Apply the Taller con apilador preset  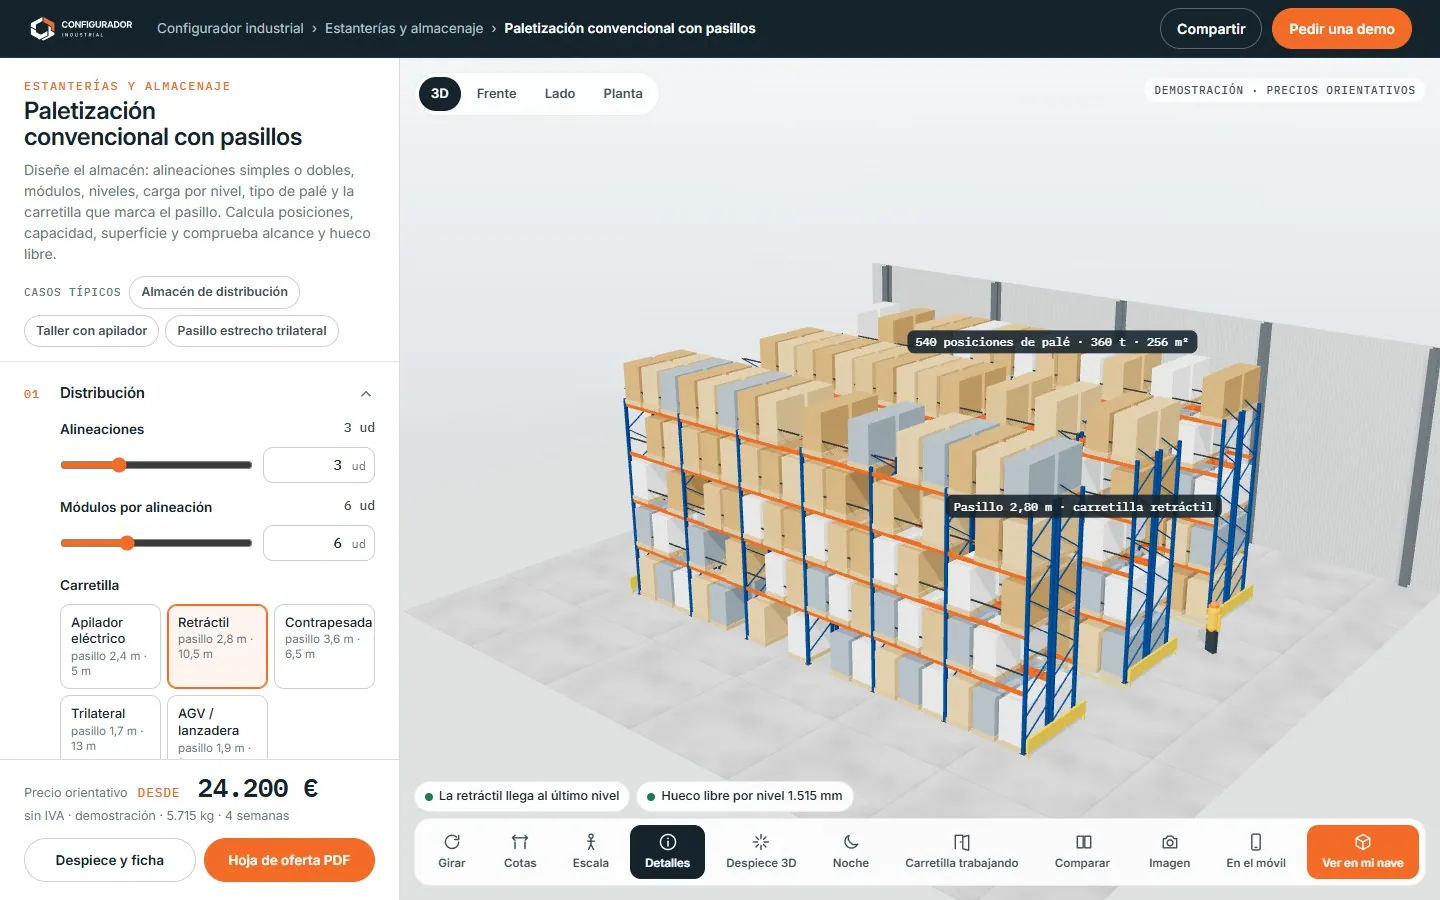click(91, 331)
